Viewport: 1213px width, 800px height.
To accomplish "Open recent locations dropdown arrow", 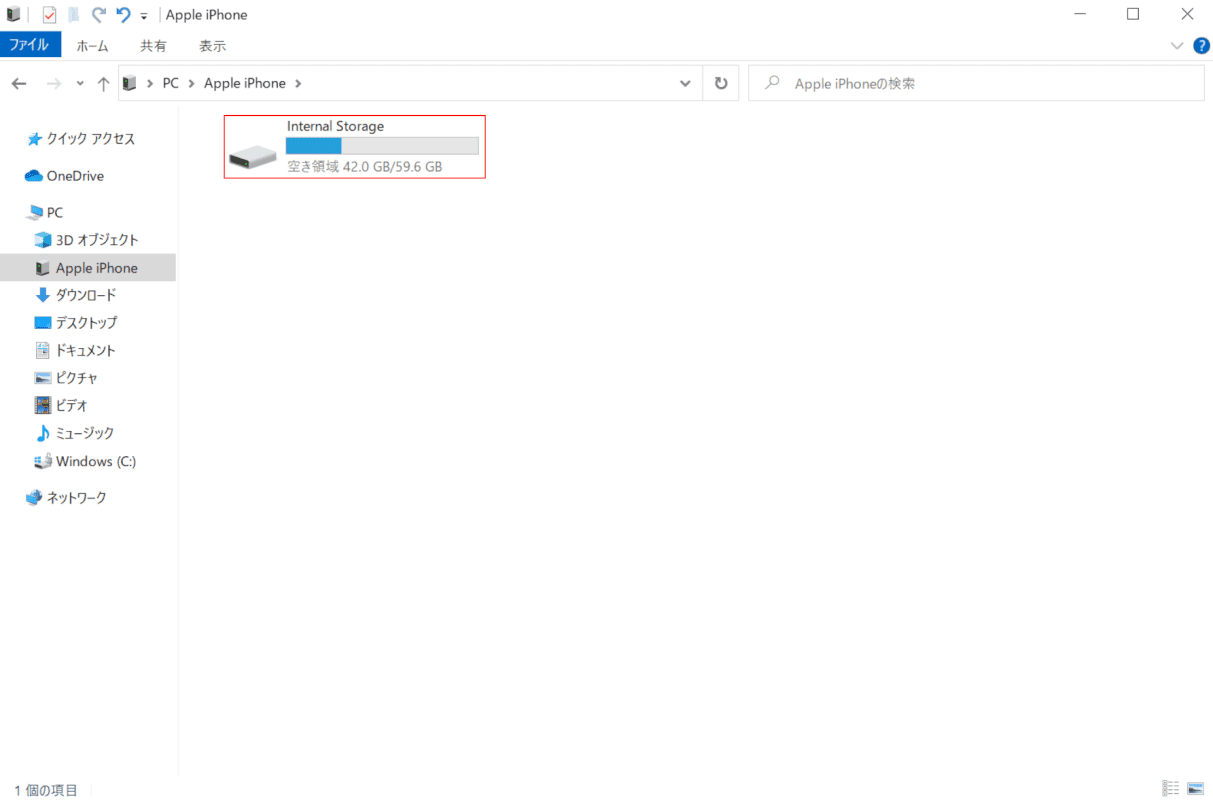I will click(x=80, y=84).
